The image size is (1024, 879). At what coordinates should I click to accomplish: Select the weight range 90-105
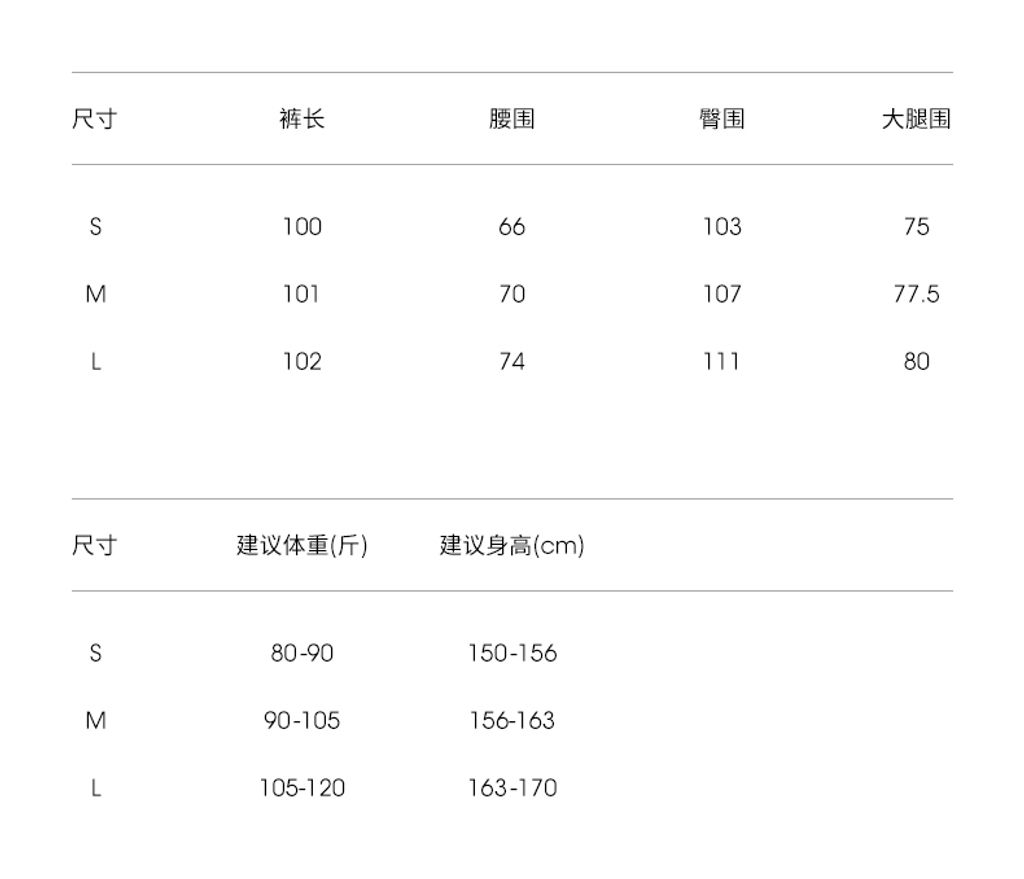click(x=302, y=721)
